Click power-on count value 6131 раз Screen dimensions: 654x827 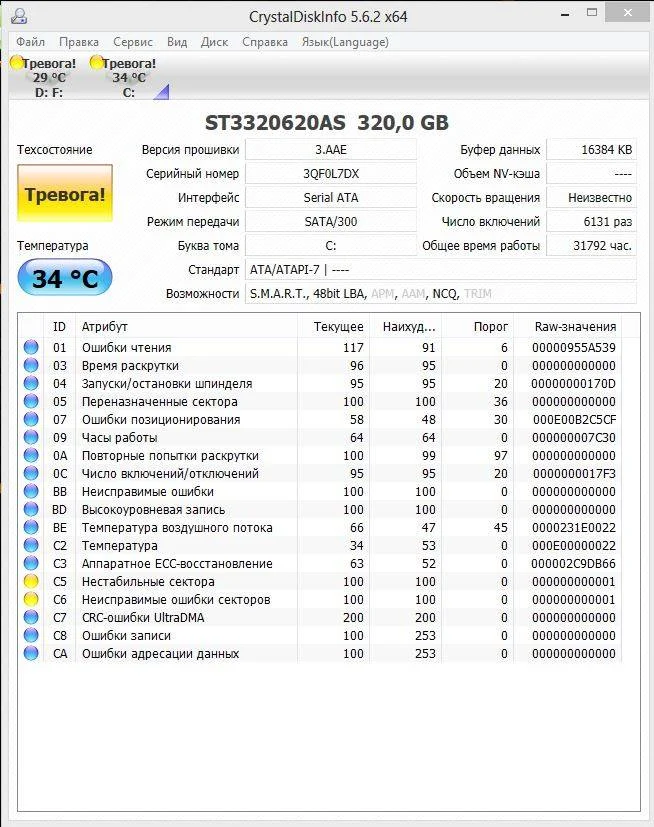pos(591,222)
